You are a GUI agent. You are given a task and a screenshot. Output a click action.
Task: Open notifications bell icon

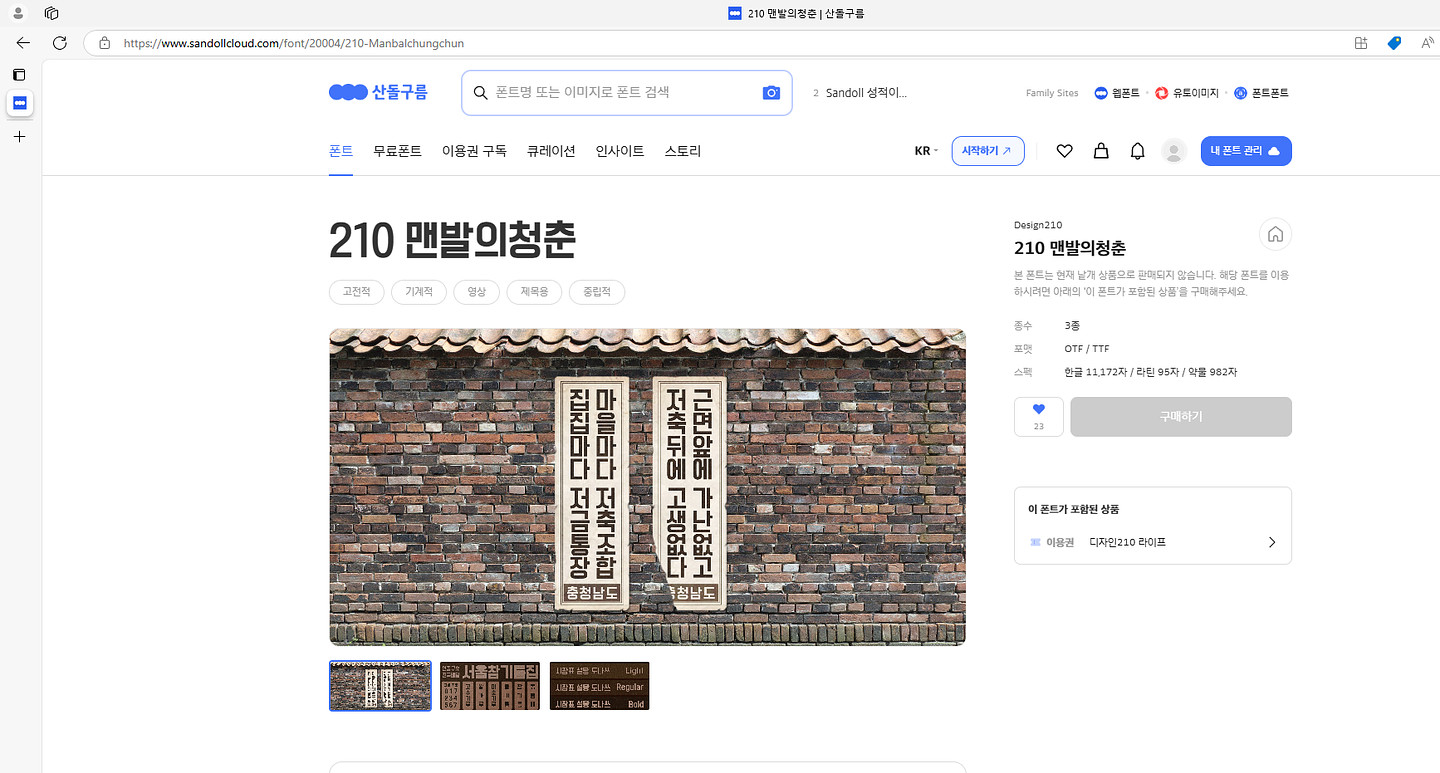click(1137, 151)
